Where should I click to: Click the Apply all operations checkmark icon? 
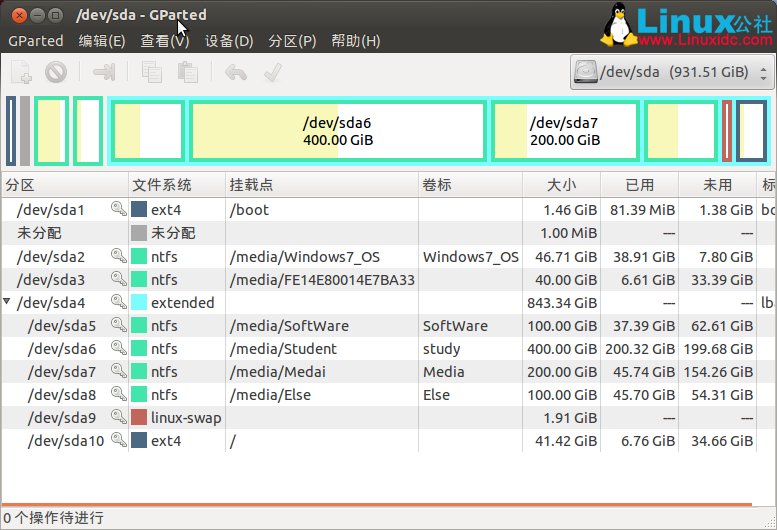pyautogui.click(x=273, y=72)
